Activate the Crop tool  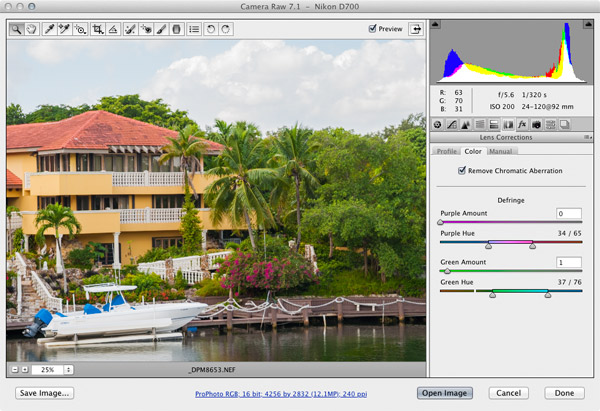98,30
